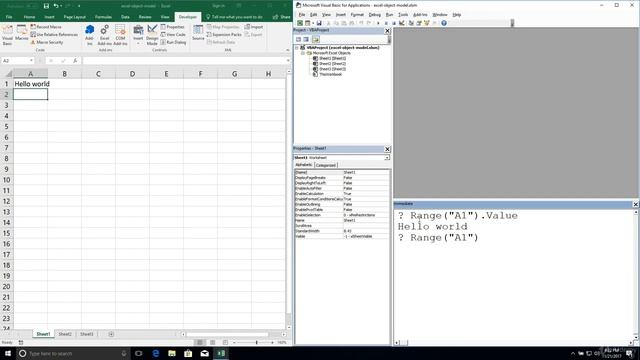
Task: Open VBA Tools menu
Action: coord(403,15)
